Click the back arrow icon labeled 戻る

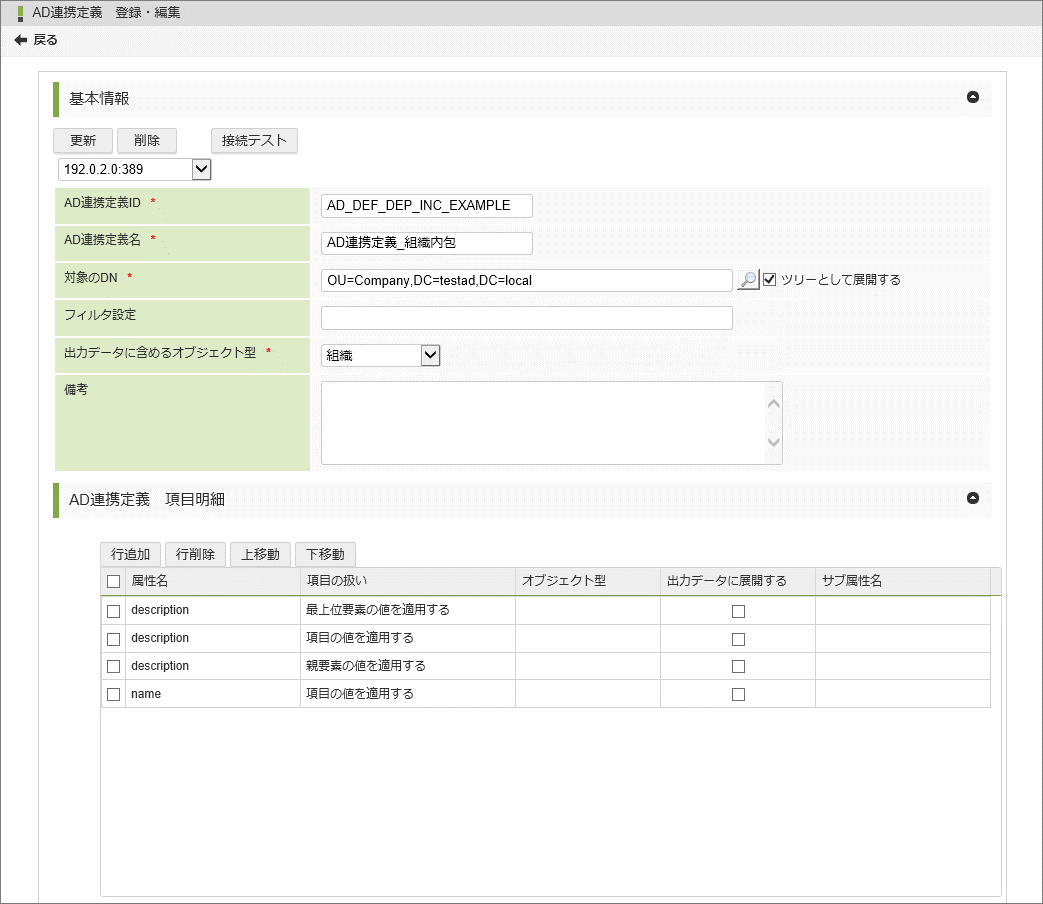[21, 40]
